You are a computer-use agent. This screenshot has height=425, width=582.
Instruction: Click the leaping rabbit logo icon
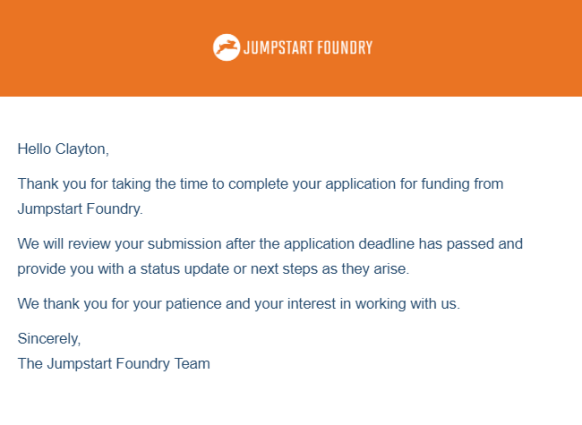pos(226,48)
